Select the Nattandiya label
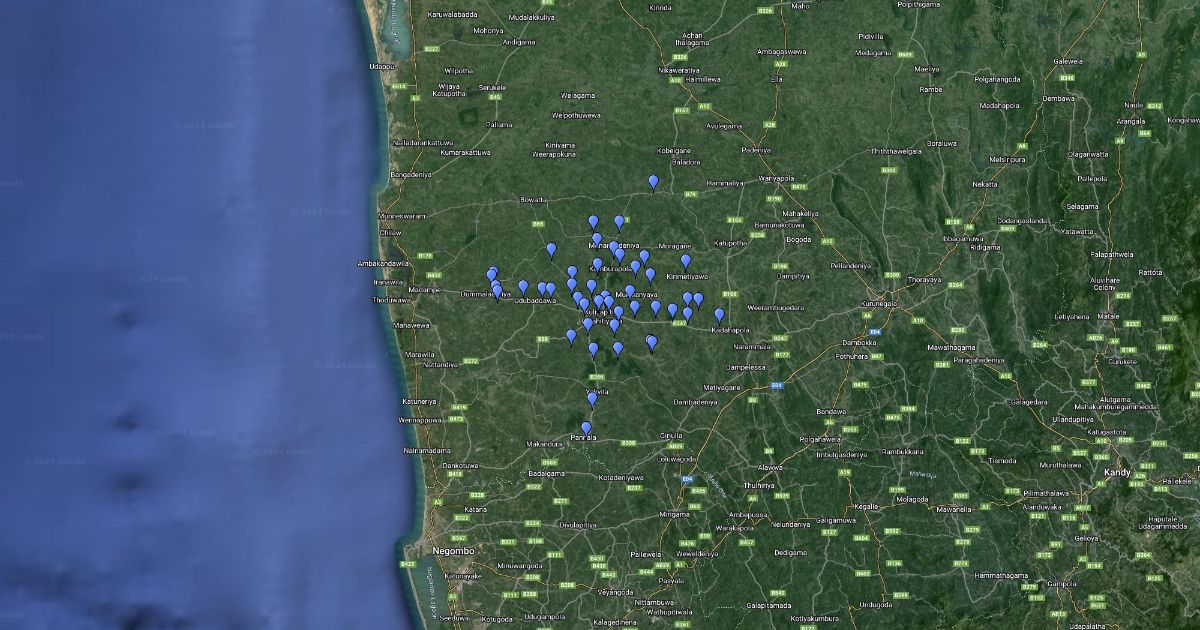This screenshot has width=1200, height=630. point(439,365)
